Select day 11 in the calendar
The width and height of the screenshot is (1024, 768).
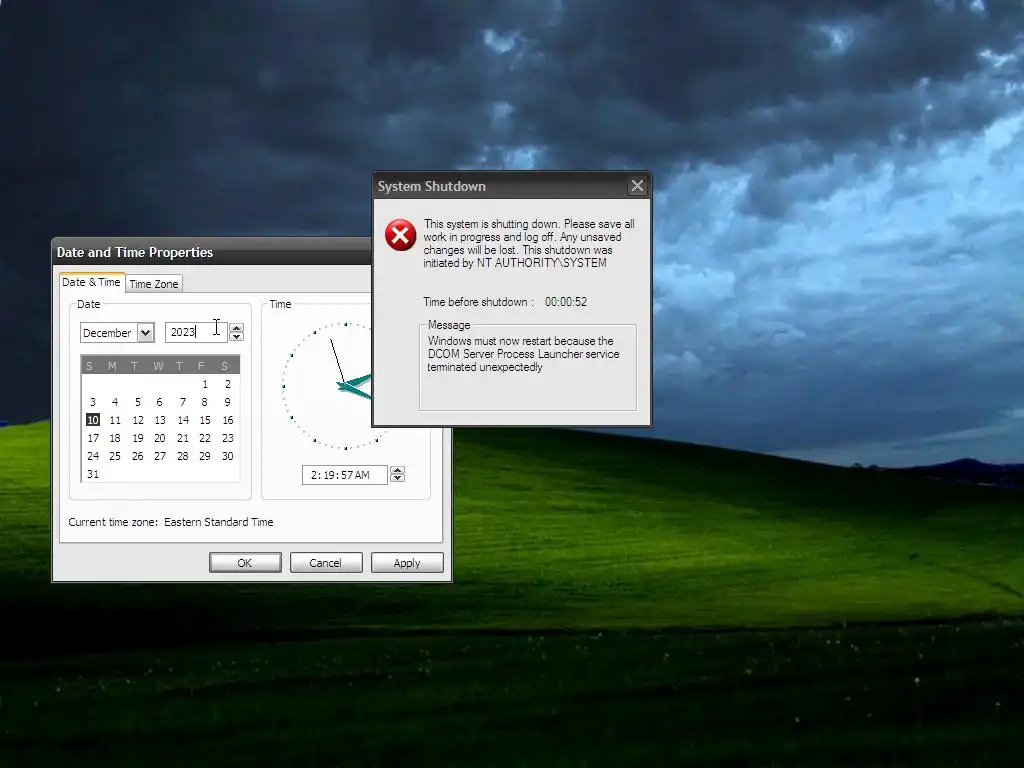pos(115,420)
